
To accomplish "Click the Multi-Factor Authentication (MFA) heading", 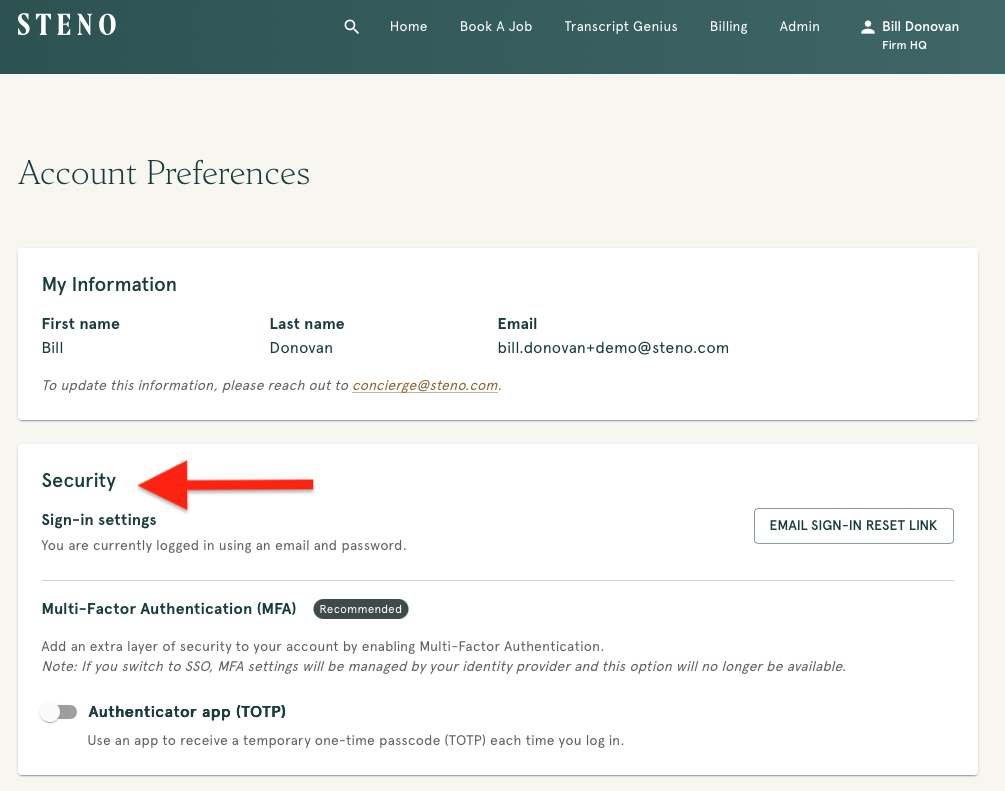I will 168,609.
